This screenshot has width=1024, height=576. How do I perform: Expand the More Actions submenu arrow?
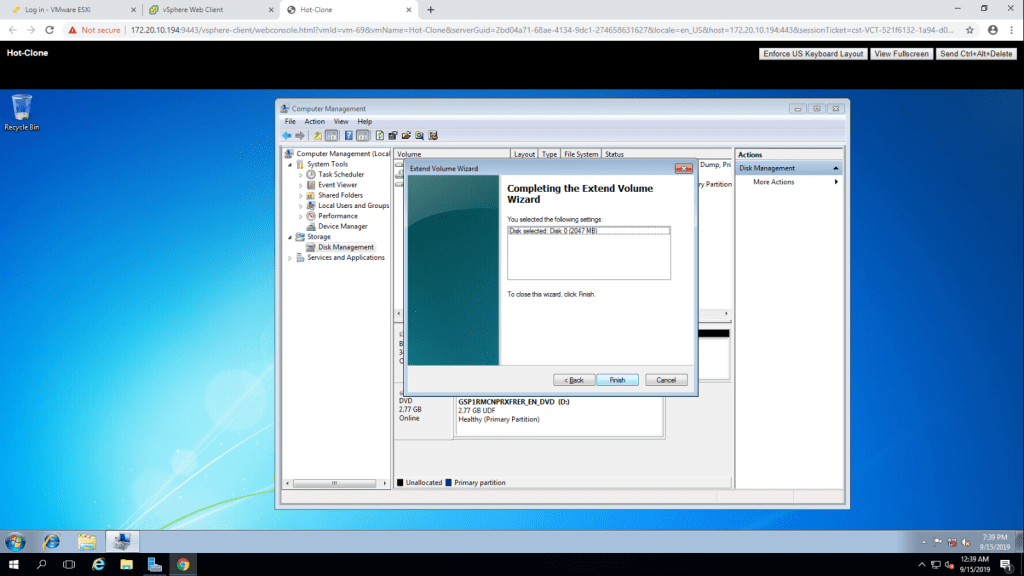836,182
